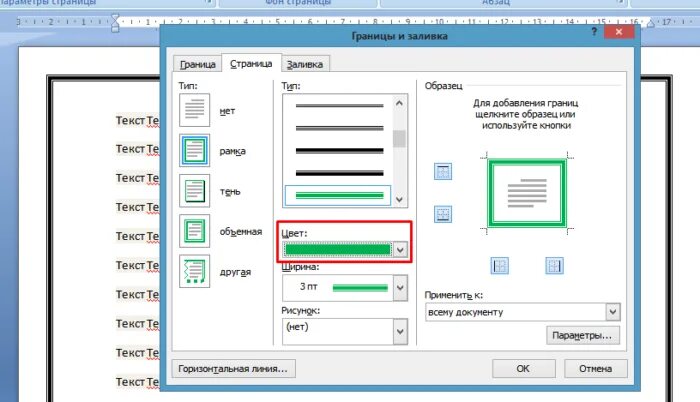Select the 'нет' border setting icon
Image resolution: width=700 pixels, height=402 pixels.
(194, 110)
